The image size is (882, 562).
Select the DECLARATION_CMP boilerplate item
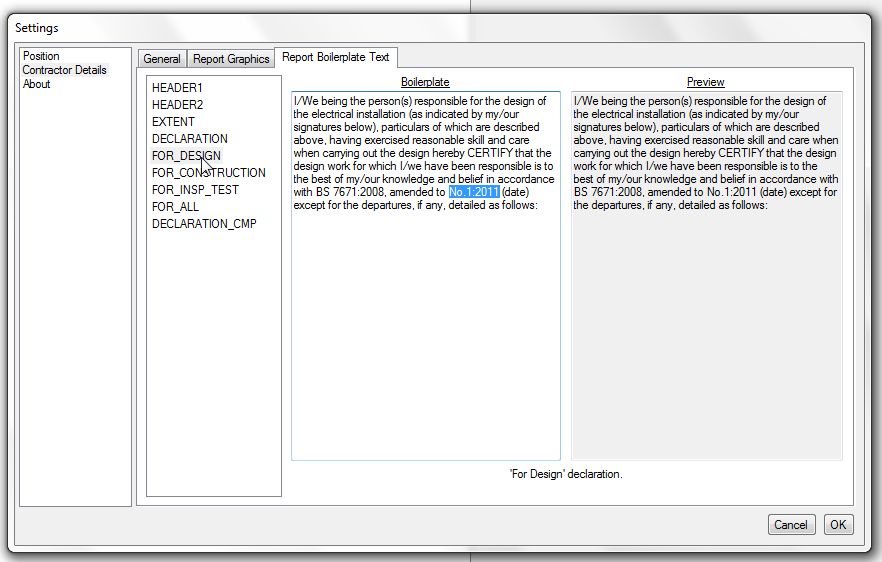click(x=204, y=224)
